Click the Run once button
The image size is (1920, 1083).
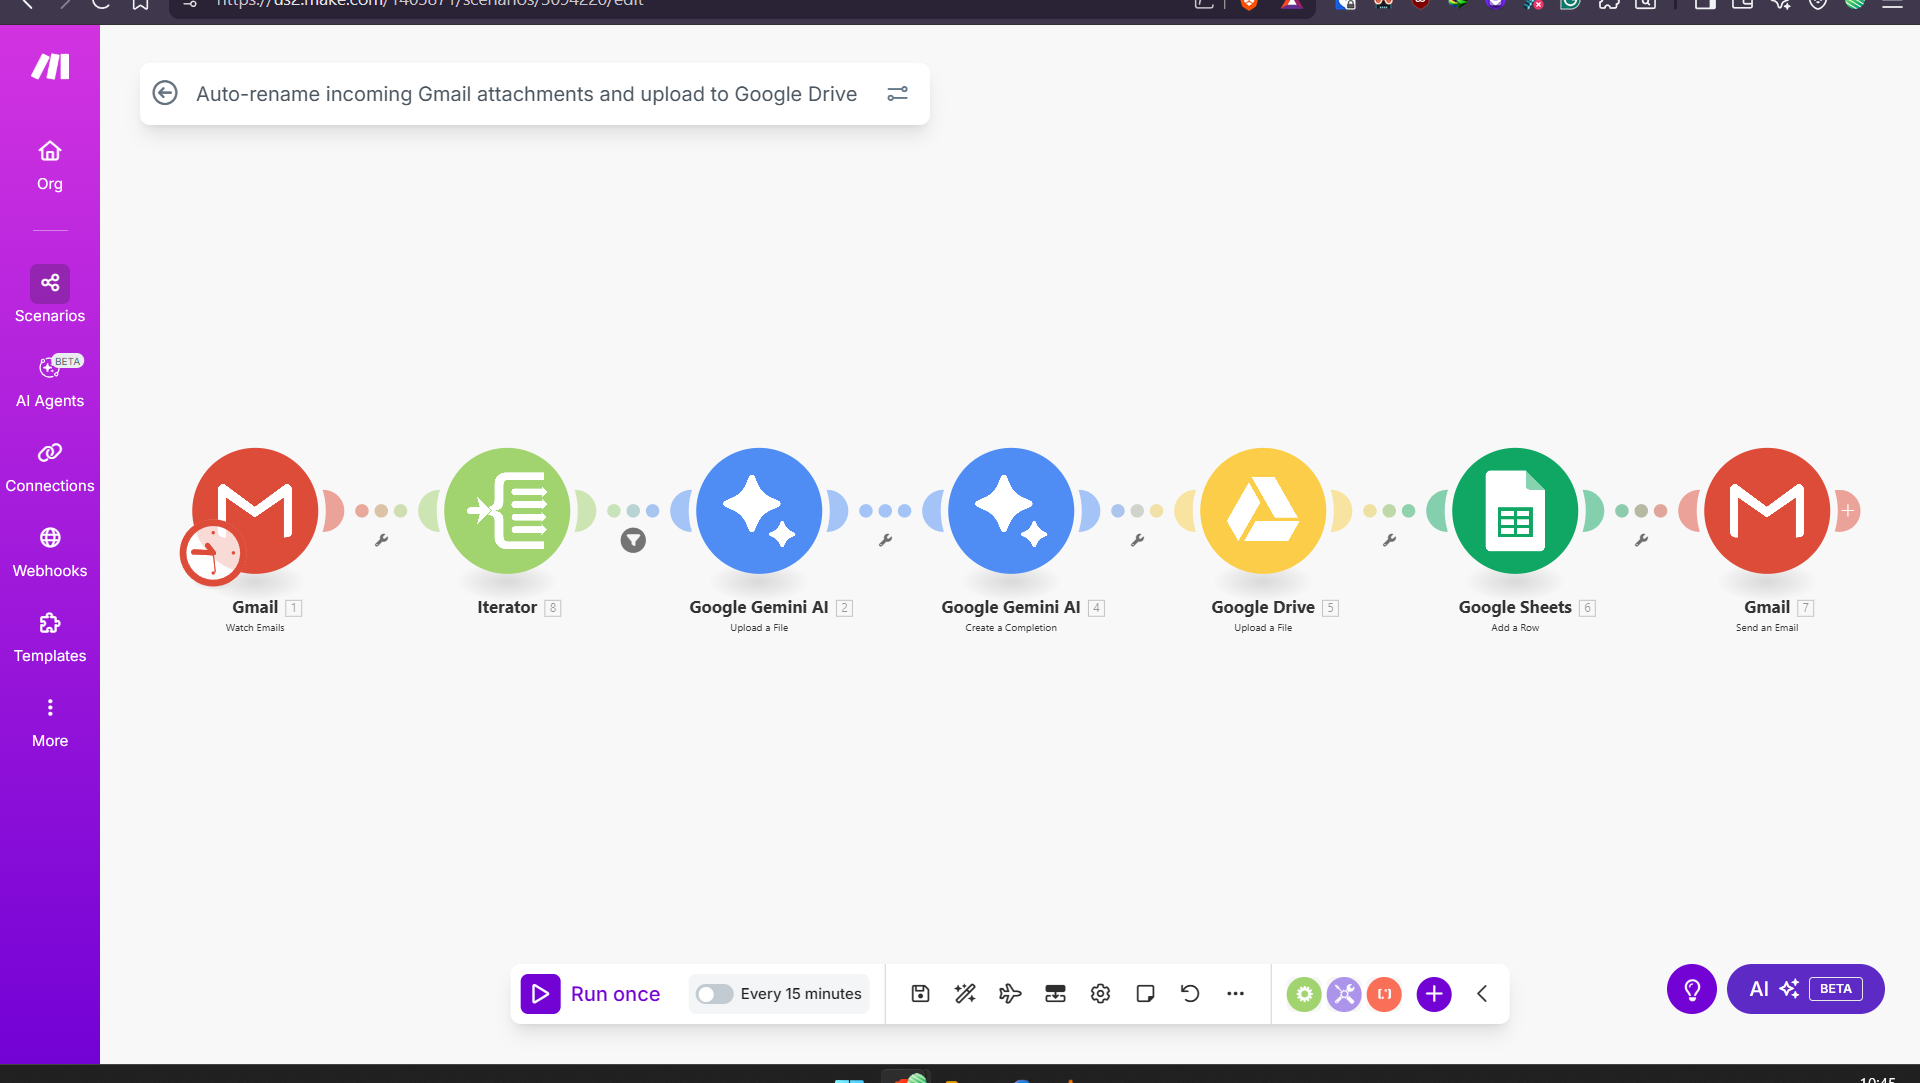point(591,994)
